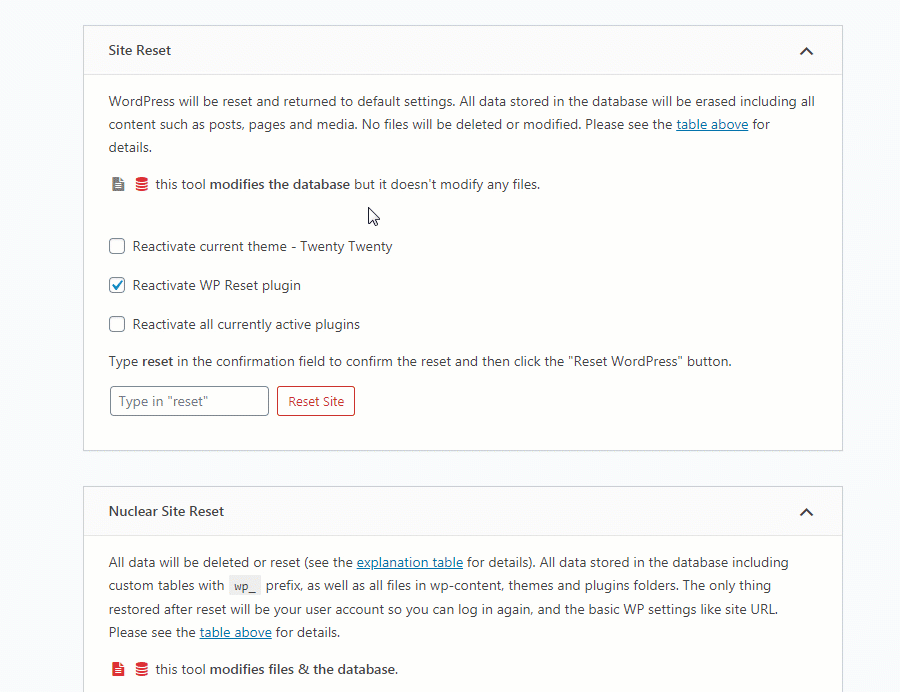Collapse the Site Reset panel using its chevron

pos(806,51)
